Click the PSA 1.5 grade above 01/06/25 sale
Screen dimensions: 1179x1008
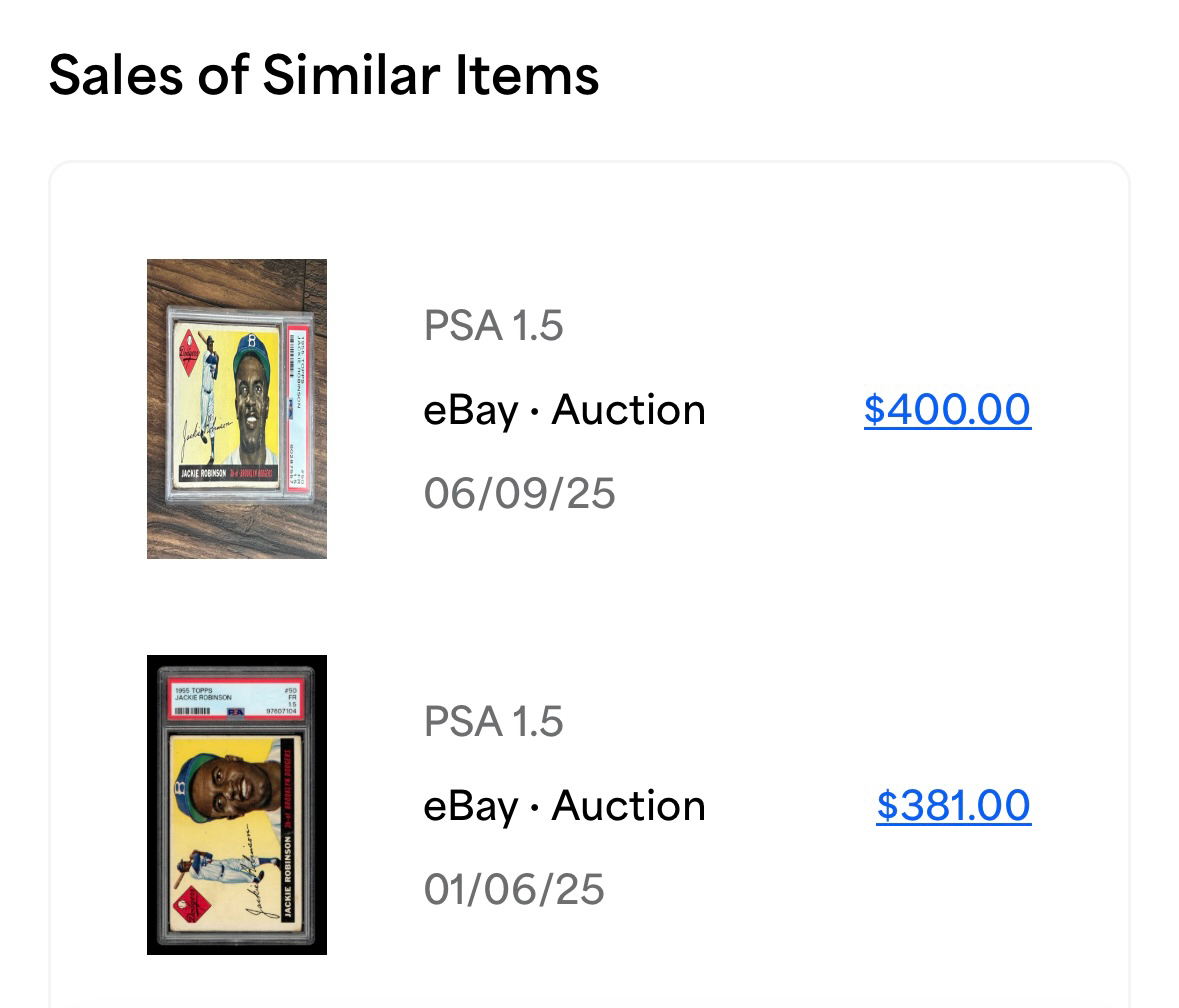pos(493,722)
